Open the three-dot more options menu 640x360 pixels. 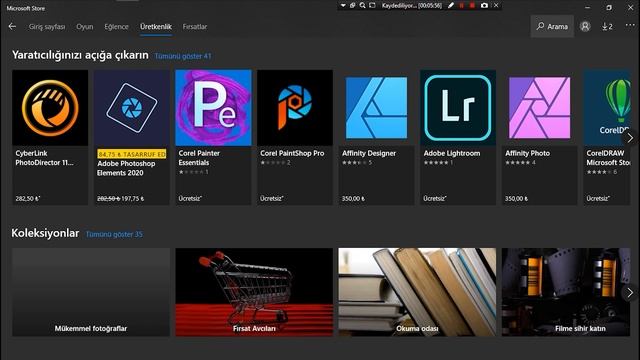coord(630,25)
